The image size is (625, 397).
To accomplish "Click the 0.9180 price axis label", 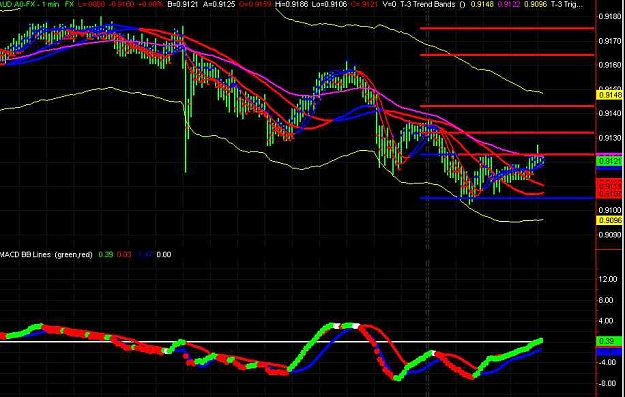I will tap(610, 17).
